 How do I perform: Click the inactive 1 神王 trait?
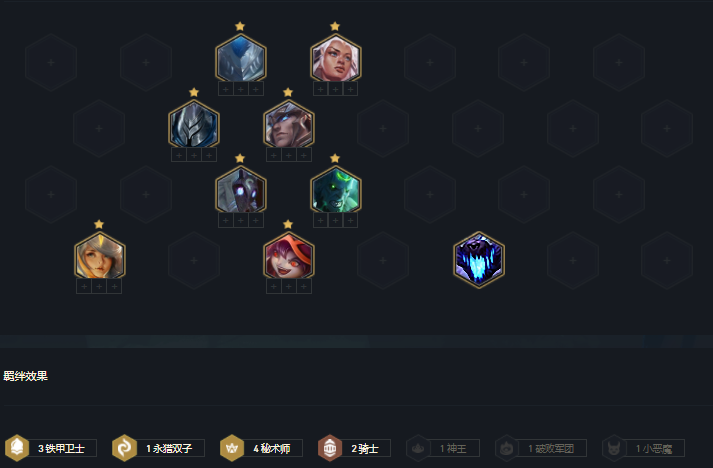pos(442,448)
